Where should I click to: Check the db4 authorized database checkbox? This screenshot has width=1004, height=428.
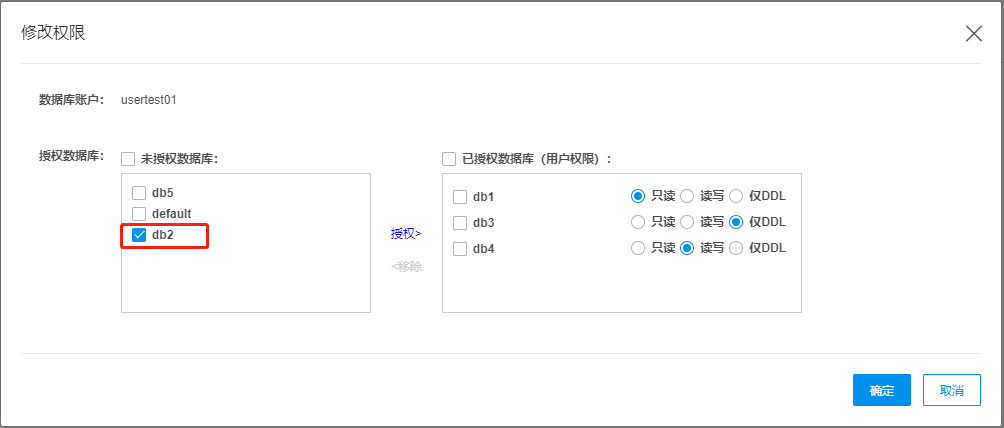tap(460, 249)
